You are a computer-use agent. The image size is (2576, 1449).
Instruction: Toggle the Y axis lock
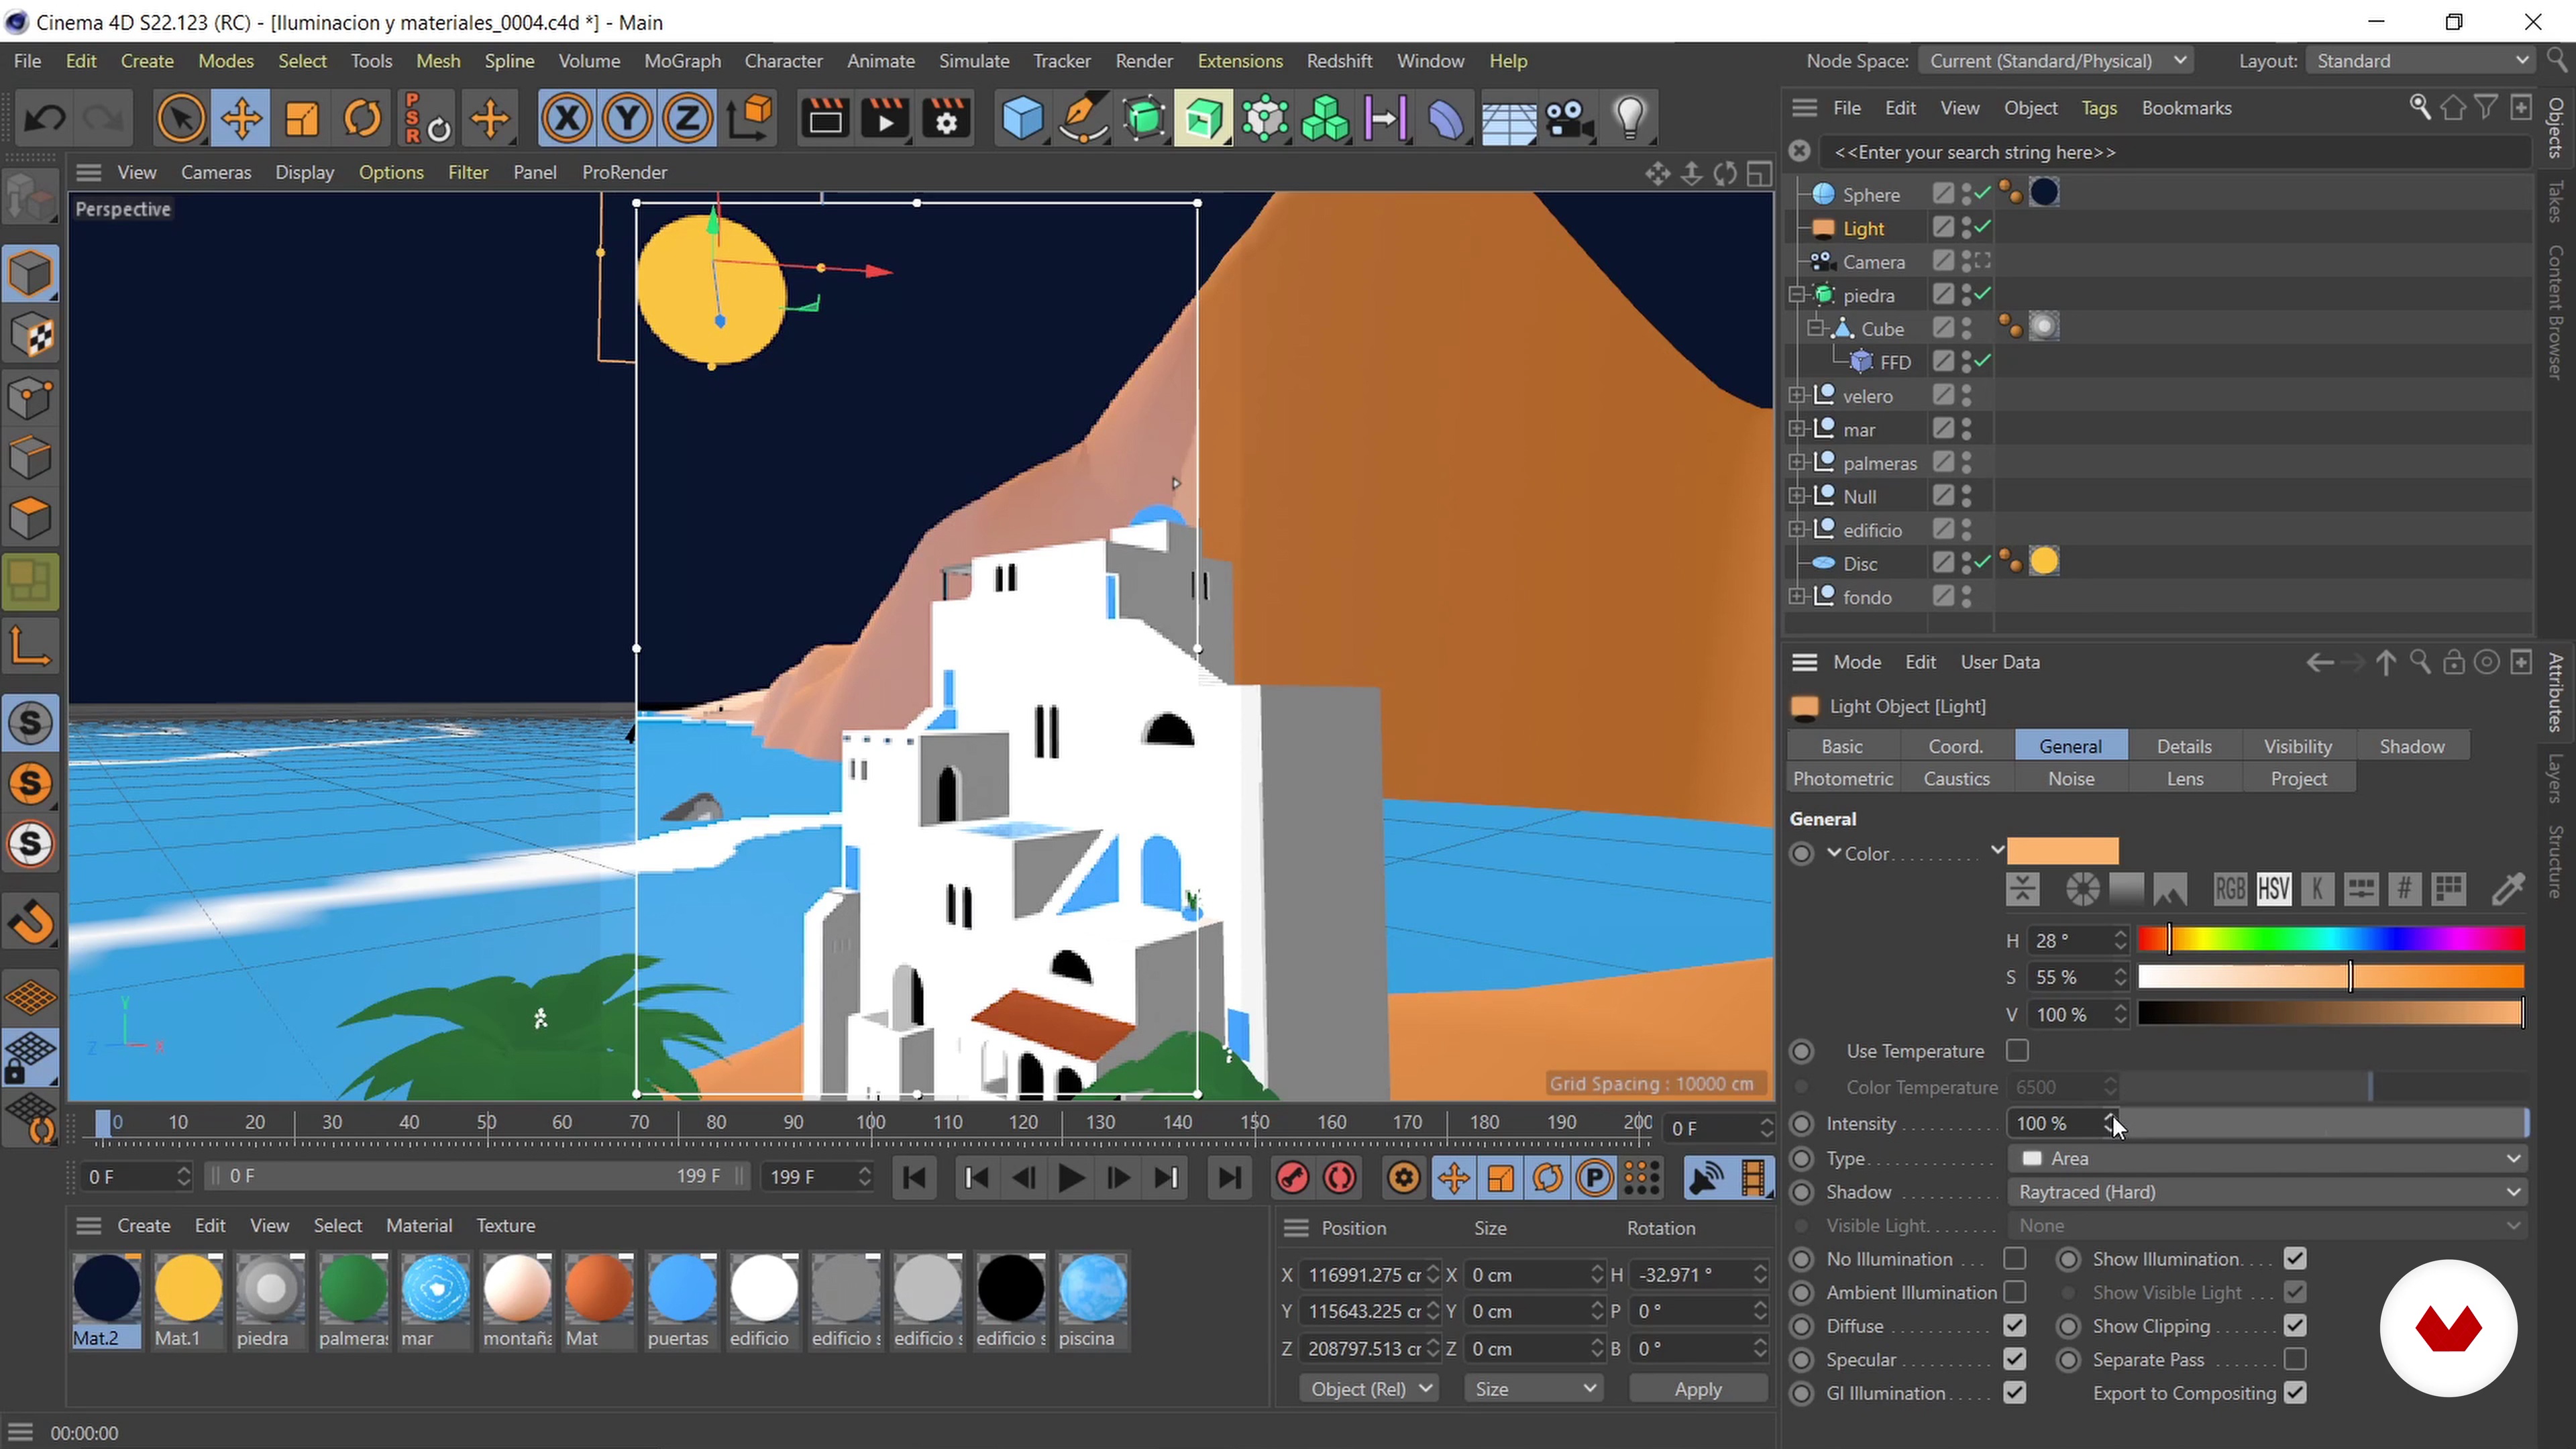627,119
